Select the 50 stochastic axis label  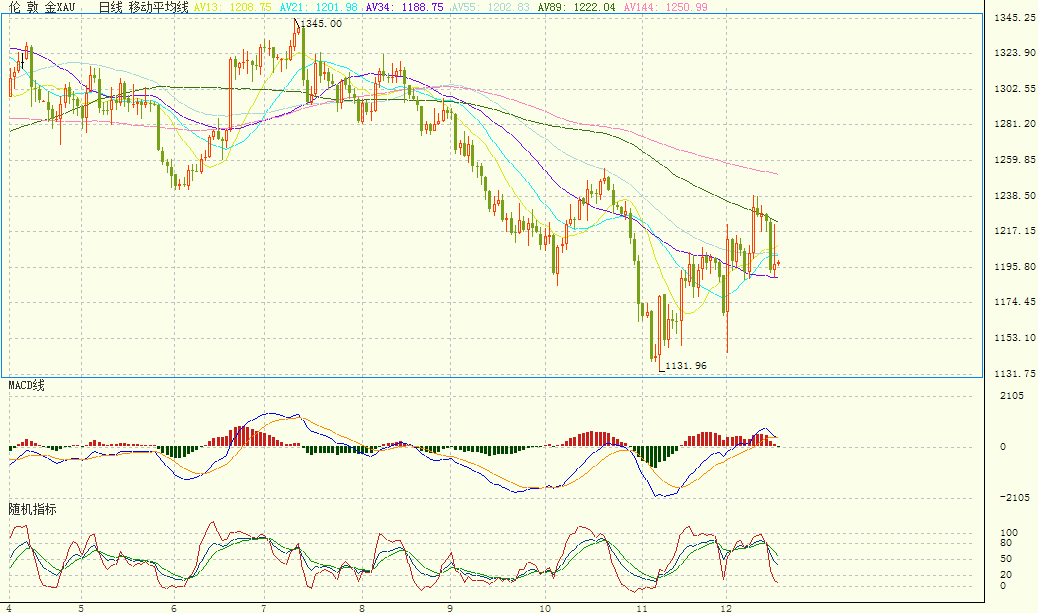point(1006,559)
